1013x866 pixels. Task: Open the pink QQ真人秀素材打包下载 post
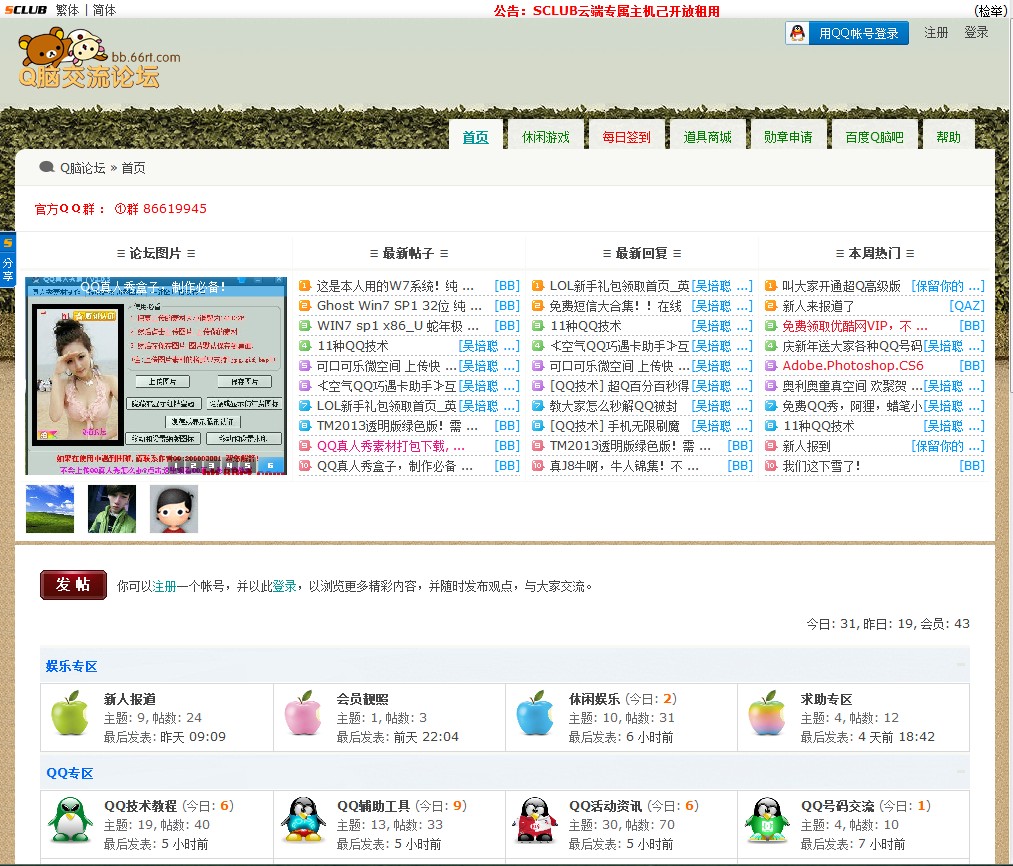[391, 446]
